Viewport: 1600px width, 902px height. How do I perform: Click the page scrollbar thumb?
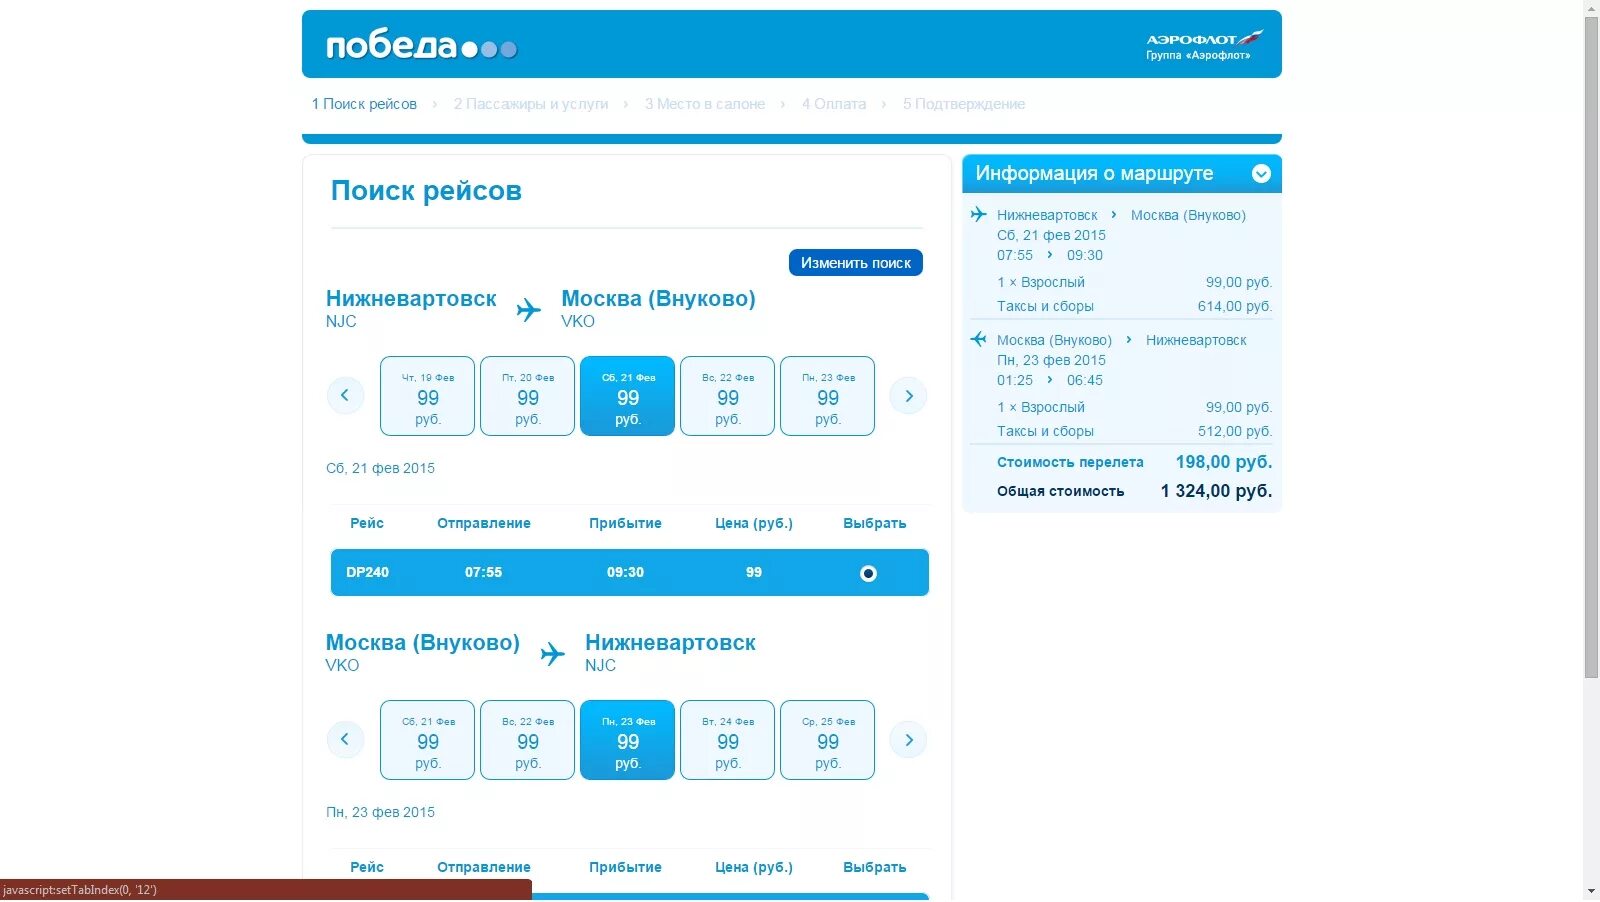point(1591,348)
